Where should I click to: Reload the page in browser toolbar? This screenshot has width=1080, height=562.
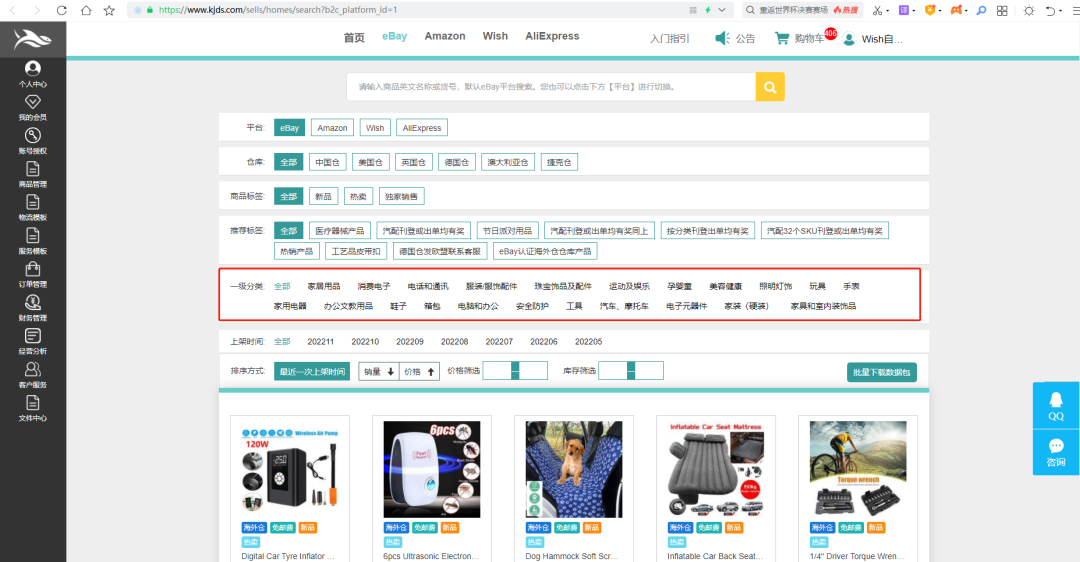[61, 10]
